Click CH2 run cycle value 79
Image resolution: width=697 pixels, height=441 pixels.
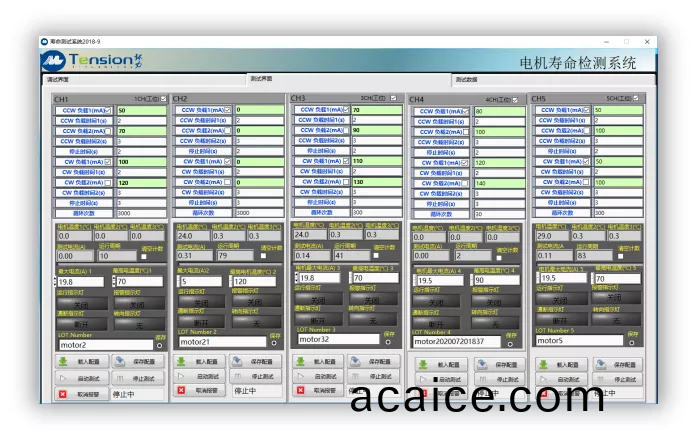[x=235, y=256]
